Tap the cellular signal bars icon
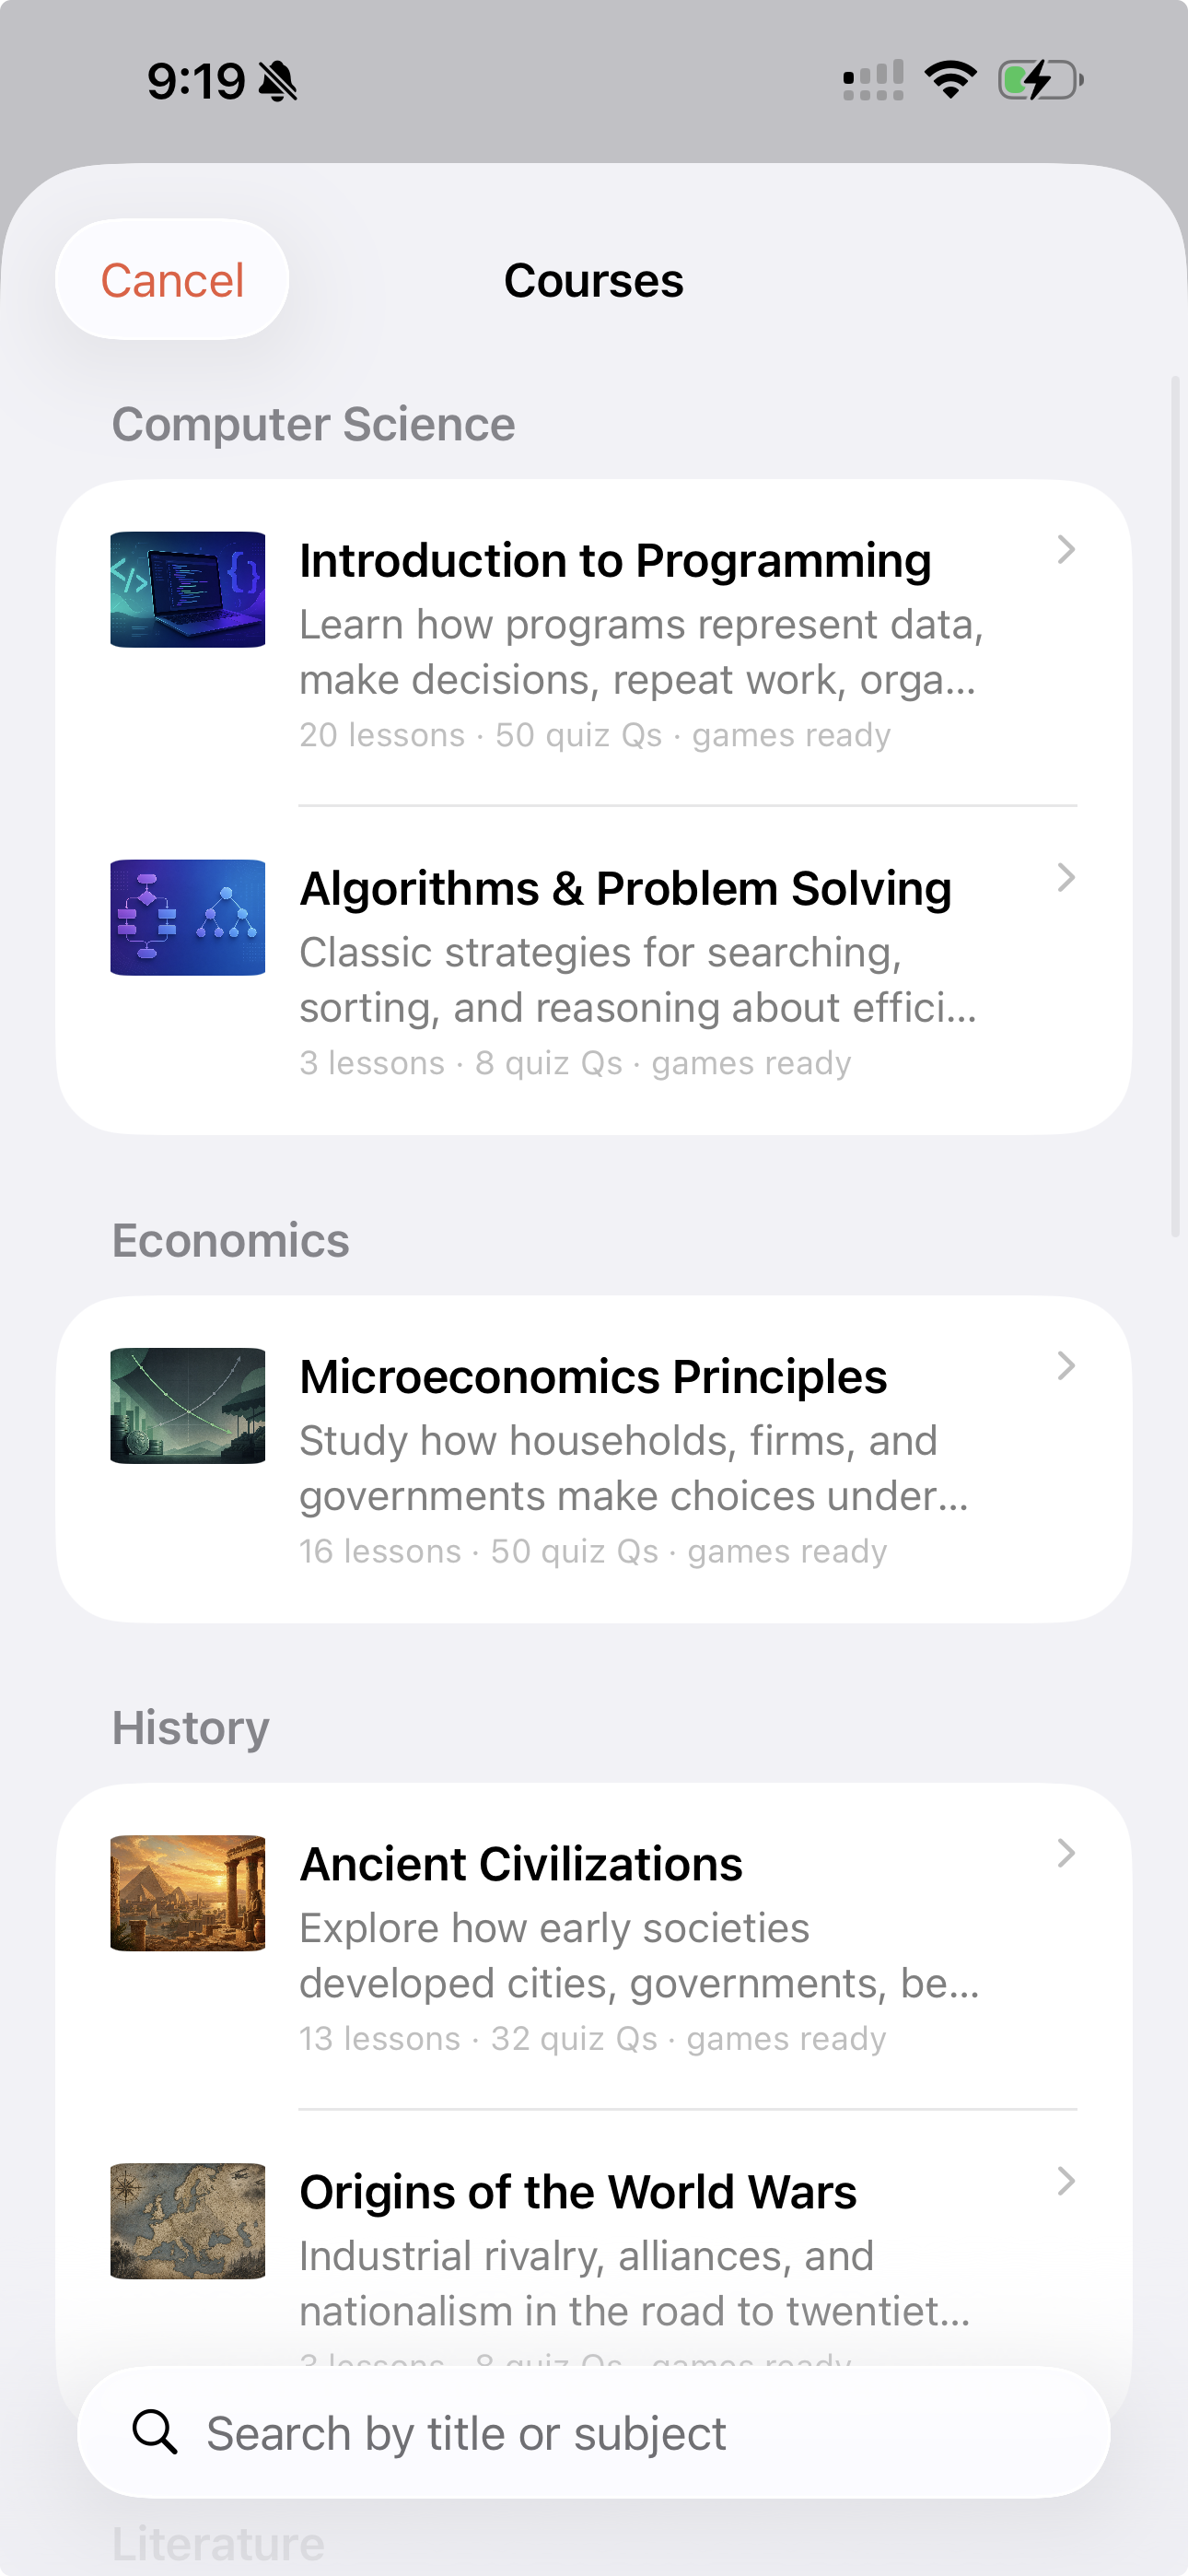Screen dimensions: 1188x2576 coord(873,80)
